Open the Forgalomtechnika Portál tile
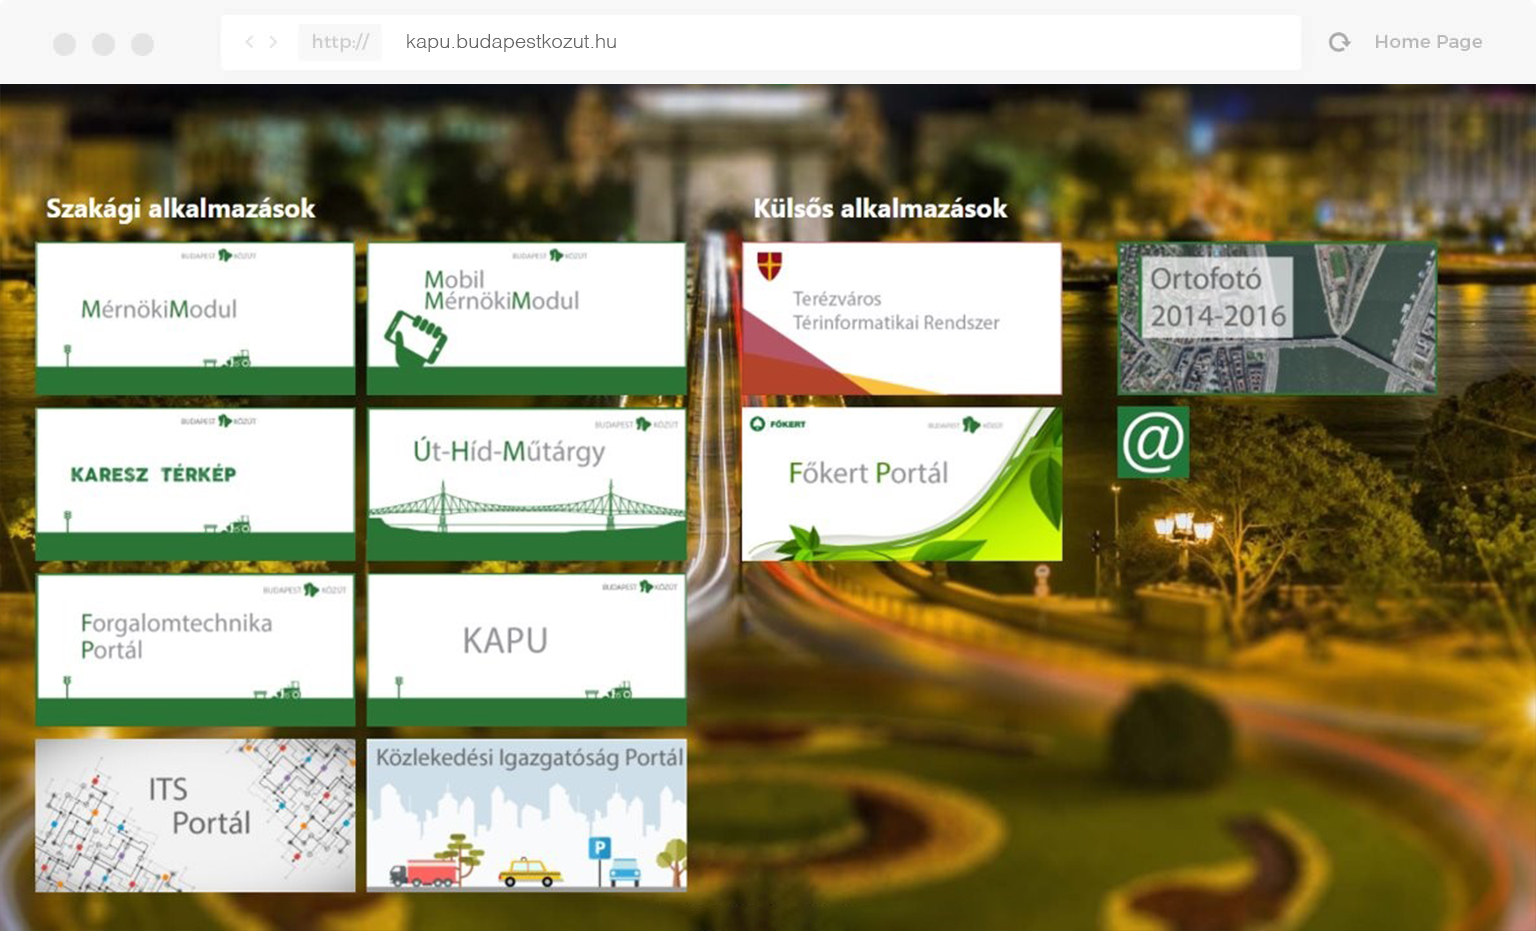 pos(195,650)
